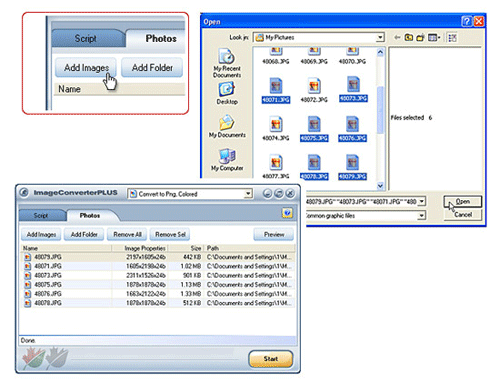Click the Path column header

point(250,248)
